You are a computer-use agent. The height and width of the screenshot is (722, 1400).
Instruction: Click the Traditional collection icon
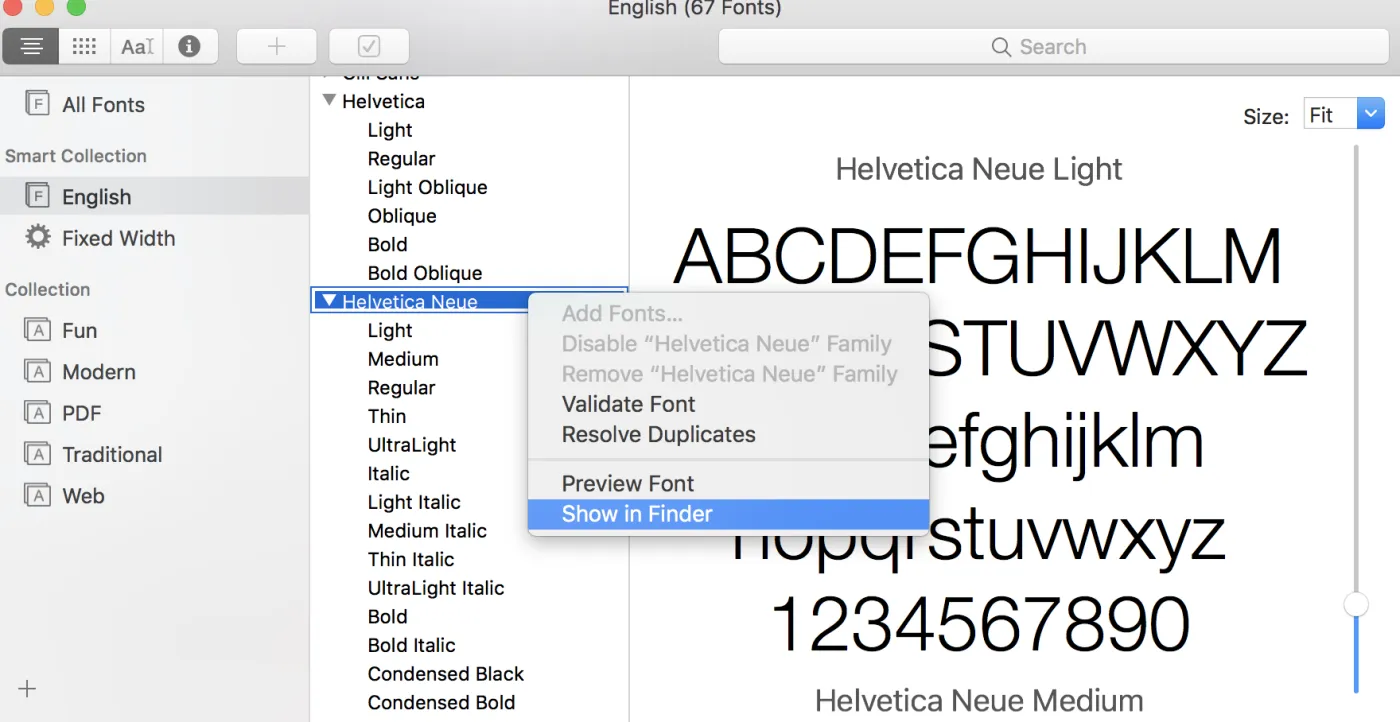coord(37,454)
